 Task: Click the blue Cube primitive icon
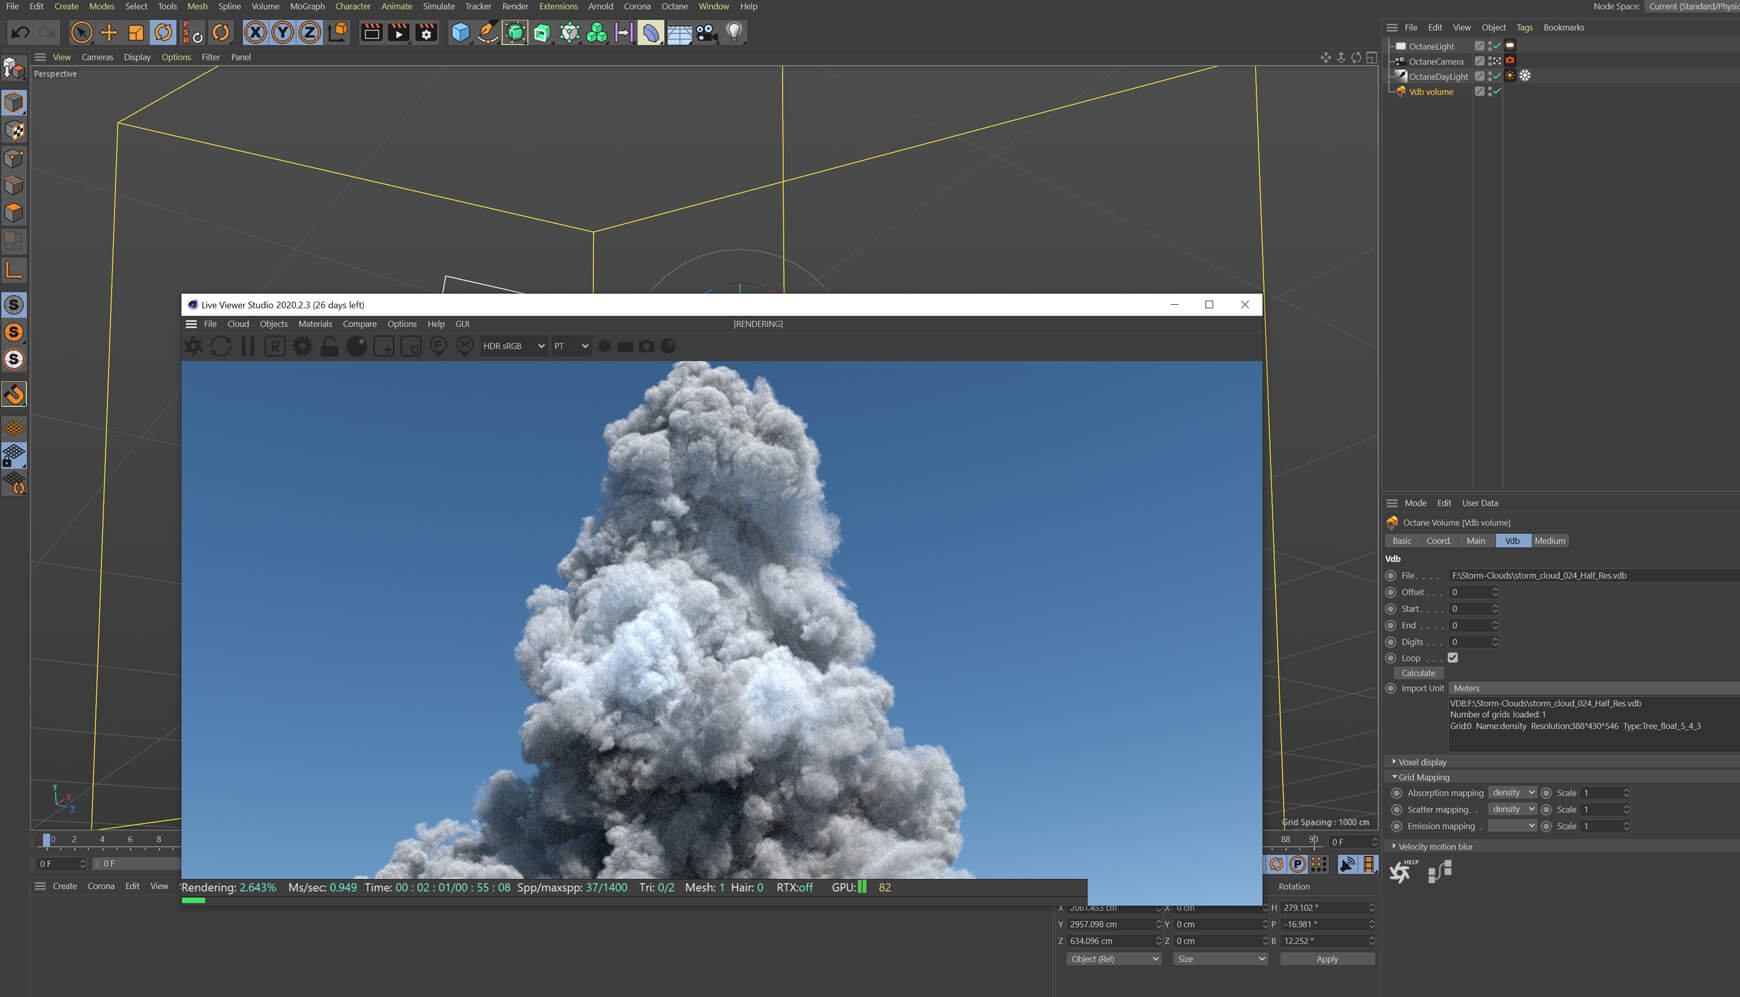tap(460, 33)
